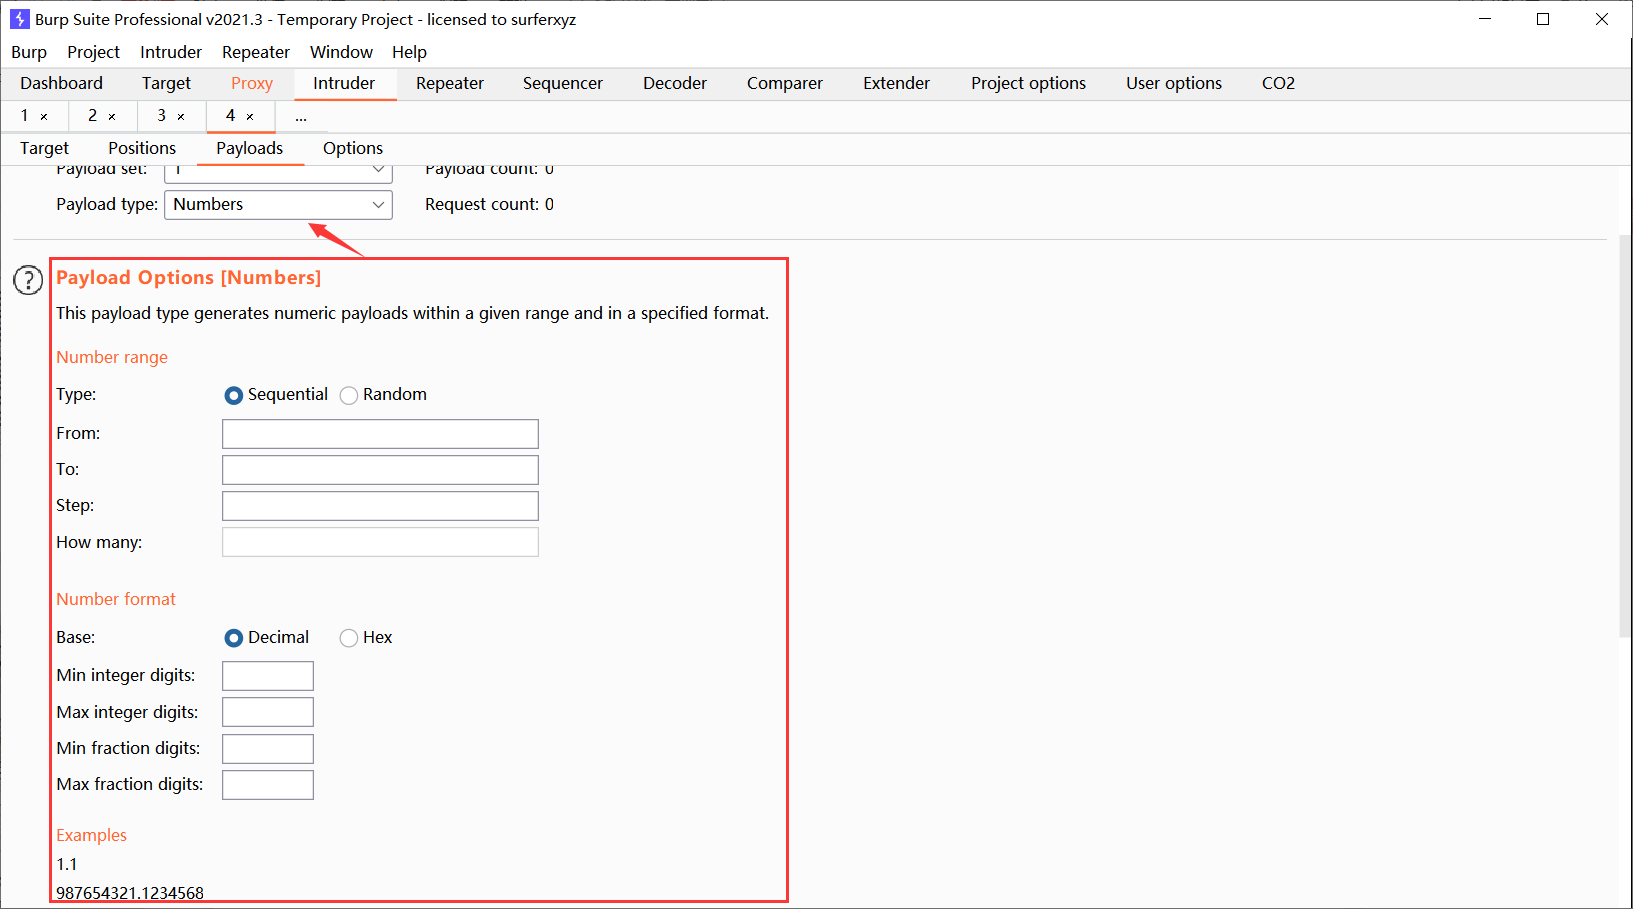
Task: Click the 'Examples' label
Action: click(x=92, y=835)
